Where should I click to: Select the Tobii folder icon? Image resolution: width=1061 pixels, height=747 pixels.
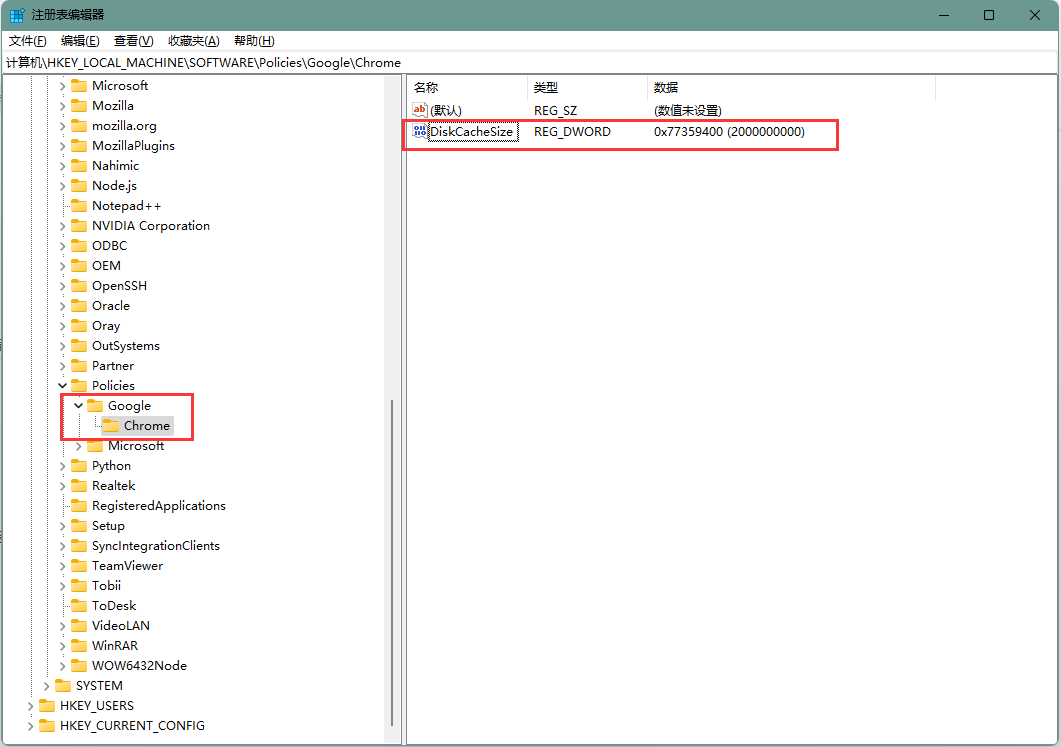(79, 585)
